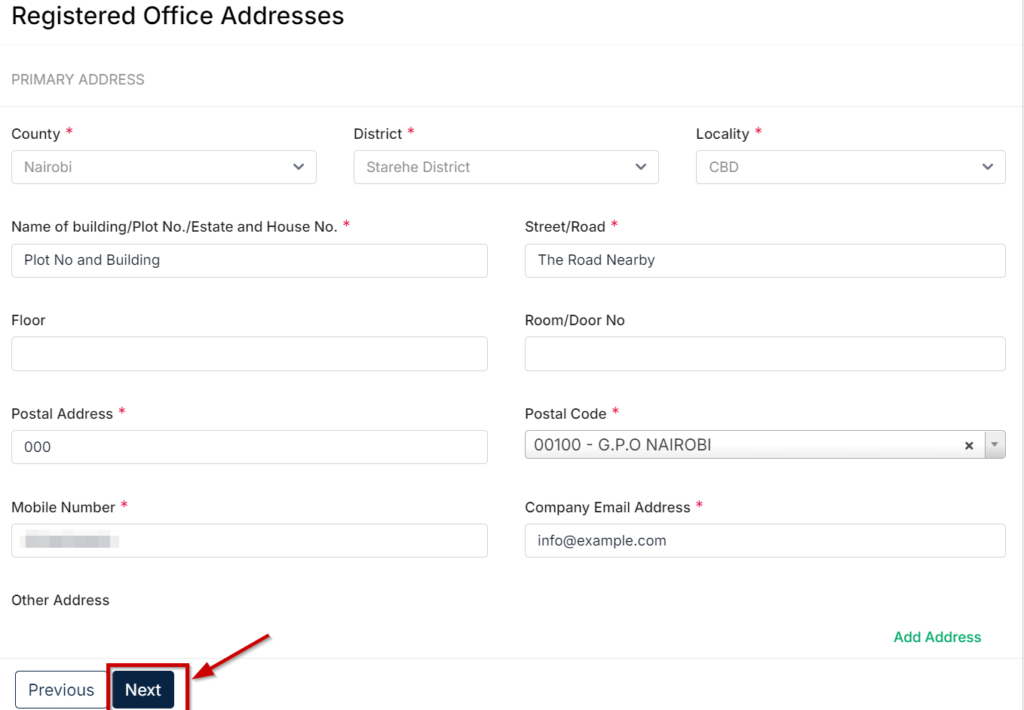Screen dimensions: 1024x710
Task: Click the Plot No and Building field
Action: coord(248,261)
